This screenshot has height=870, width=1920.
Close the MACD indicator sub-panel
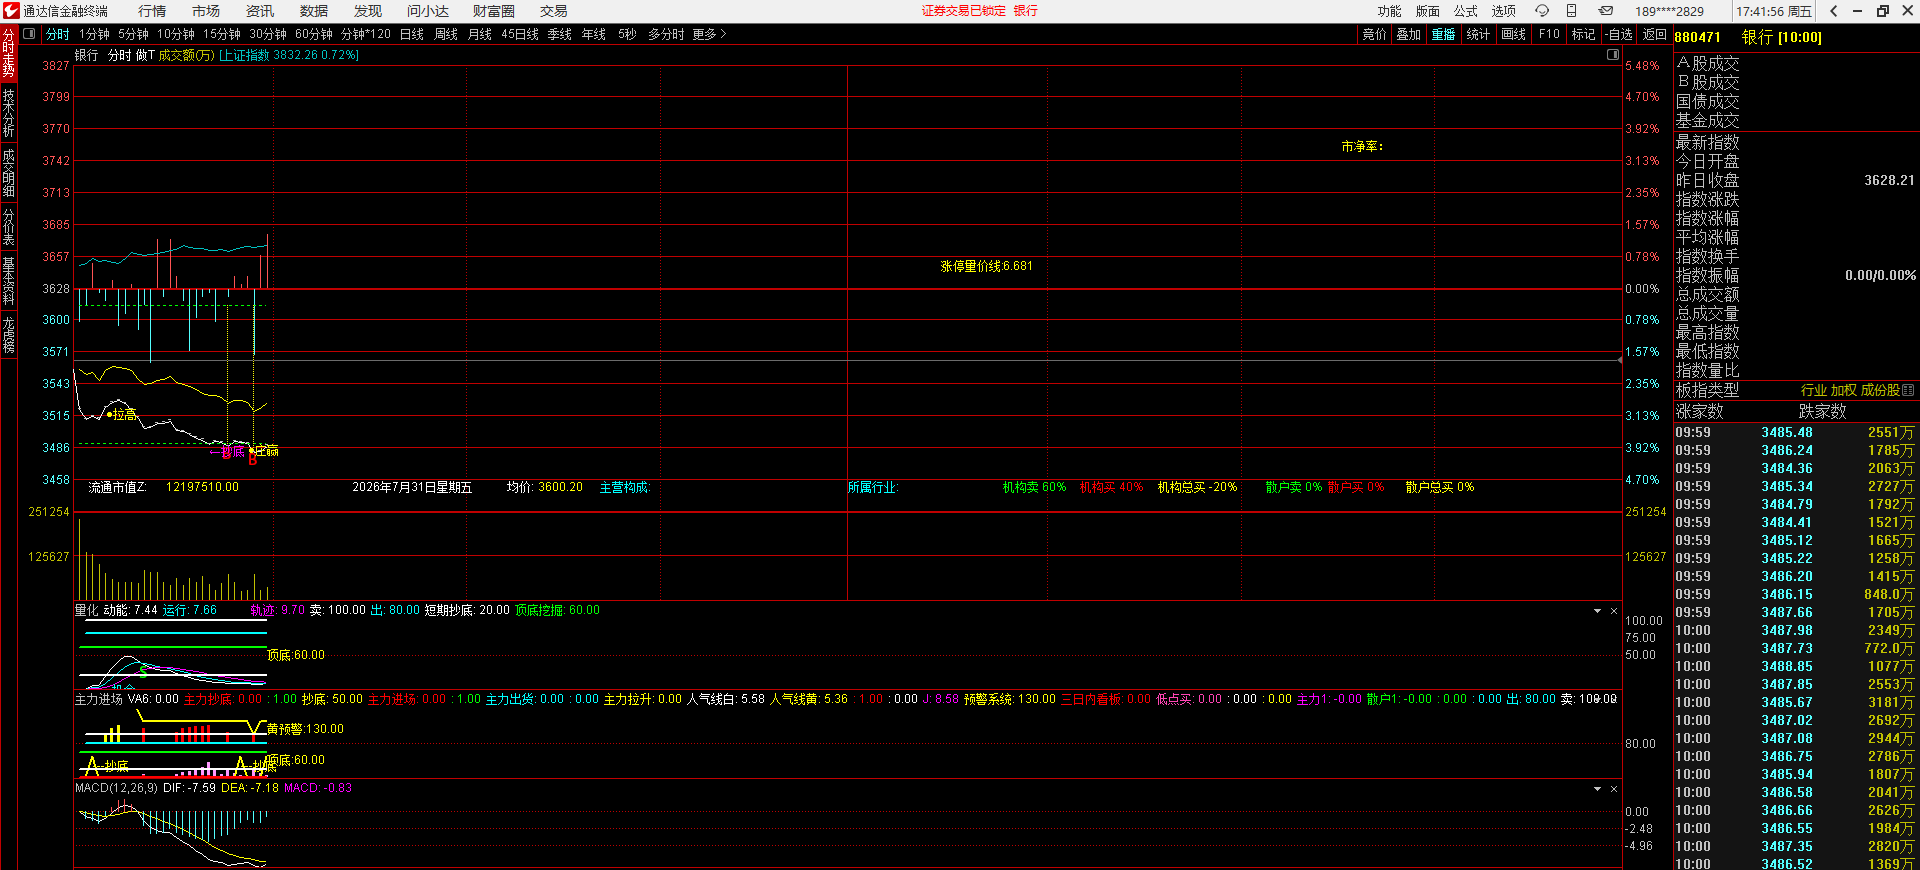tap(1613, 788)
